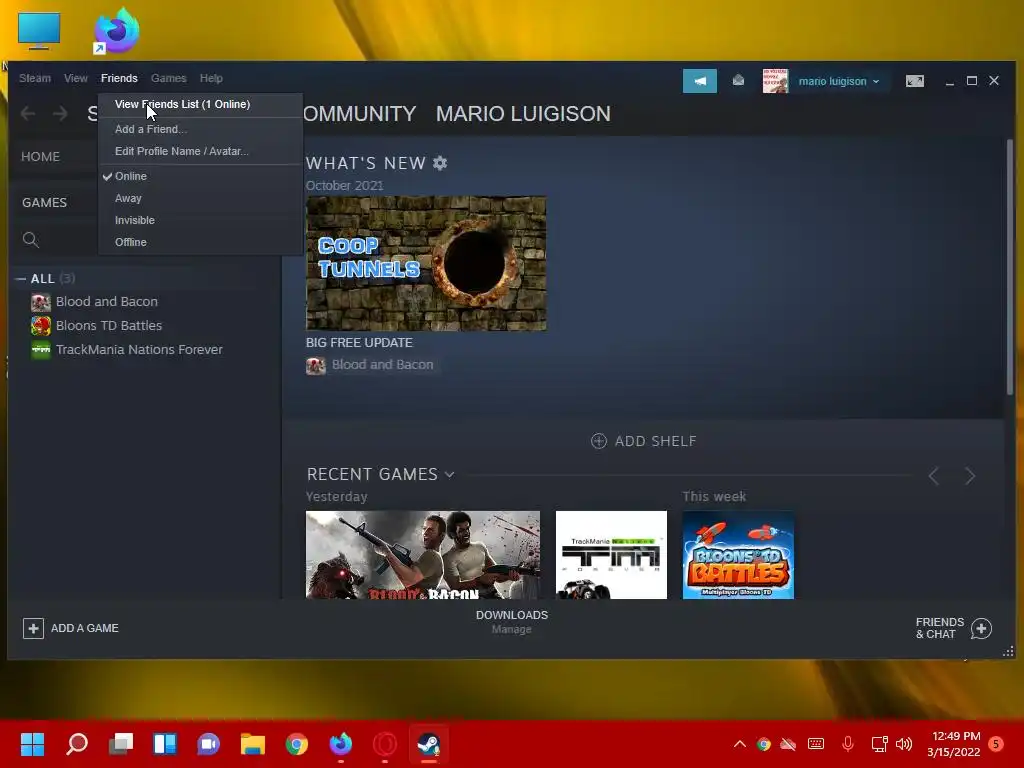Click the Bloons TD Battles game icon in list

click(x=40, y=325)
